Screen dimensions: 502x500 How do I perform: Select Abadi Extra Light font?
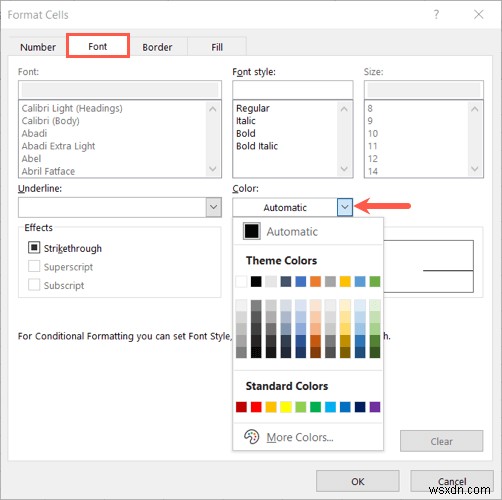click(x=58, y=146)
